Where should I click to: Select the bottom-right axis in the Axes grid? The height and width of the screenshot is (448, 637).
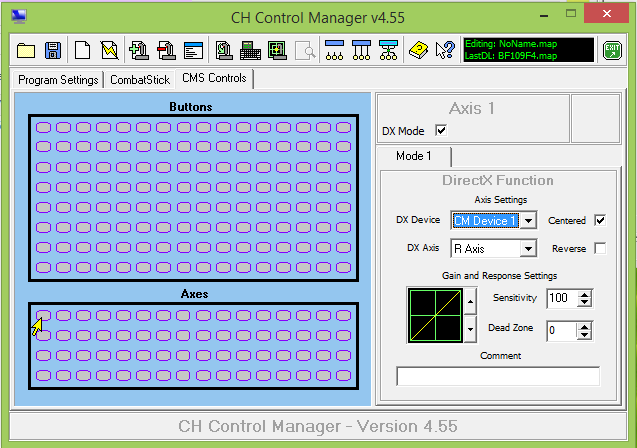pos(344,375)
